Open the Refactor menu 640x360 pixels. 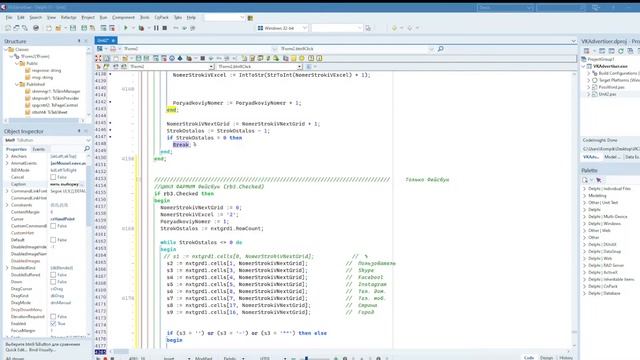(69, 18)
